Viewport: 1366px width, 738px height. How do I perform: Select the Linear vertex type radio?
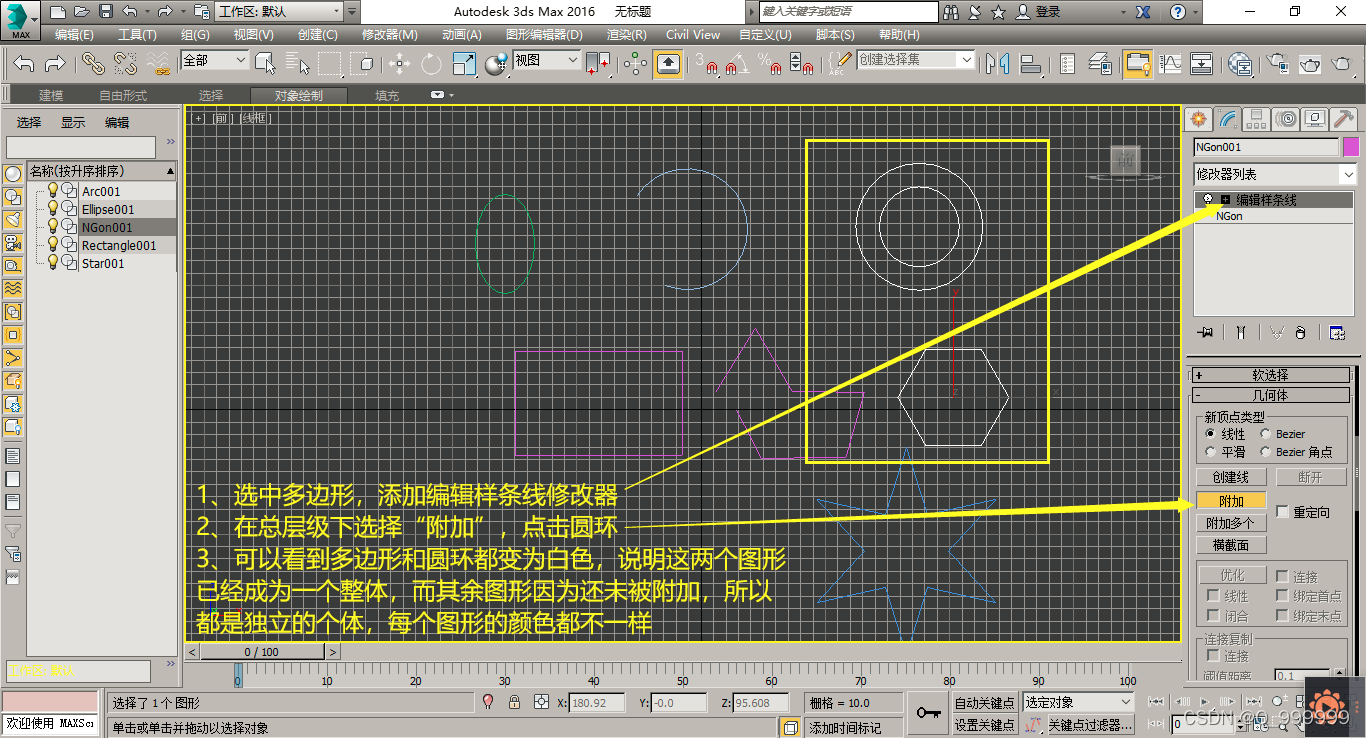click(x=1210, y=434)
